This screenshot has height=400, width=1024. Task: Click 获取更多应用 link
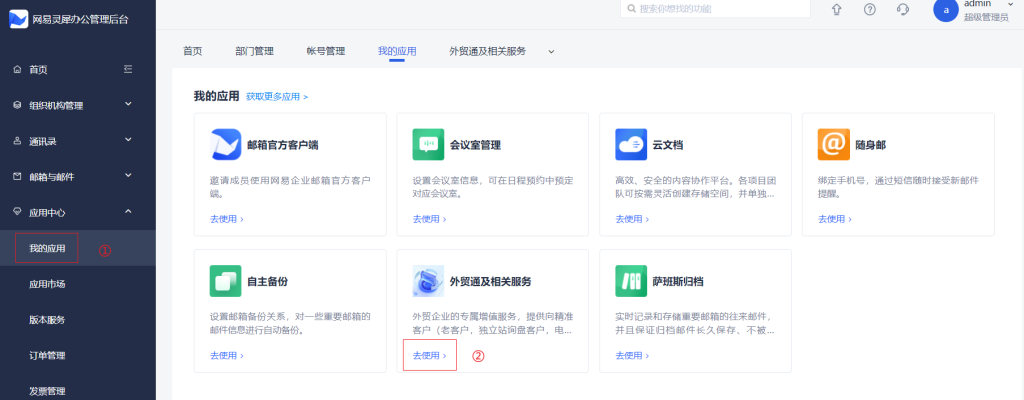[x=277, y=97]
